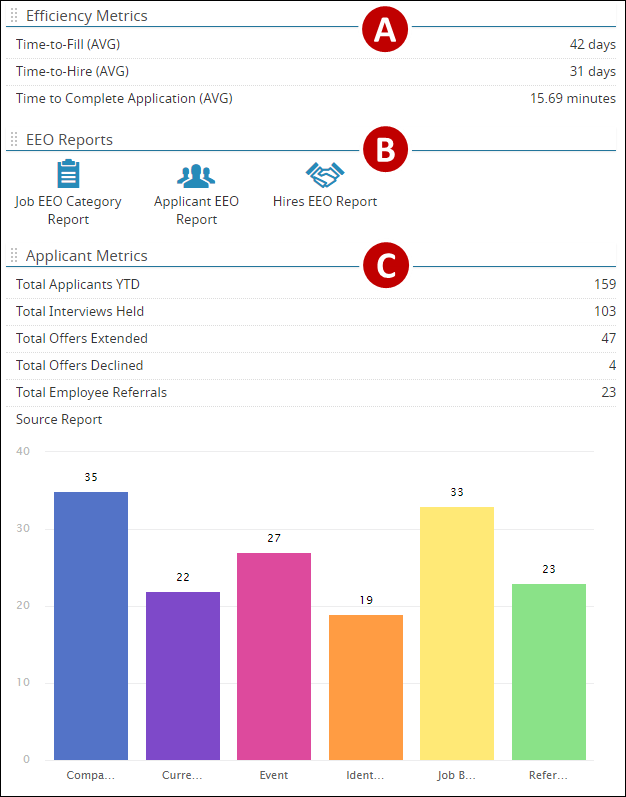Image resolution: width=626 pixels, height=797 pixels.
Task: Grab the EEO Reports drag handle
Action: click(x=14, y=139)
